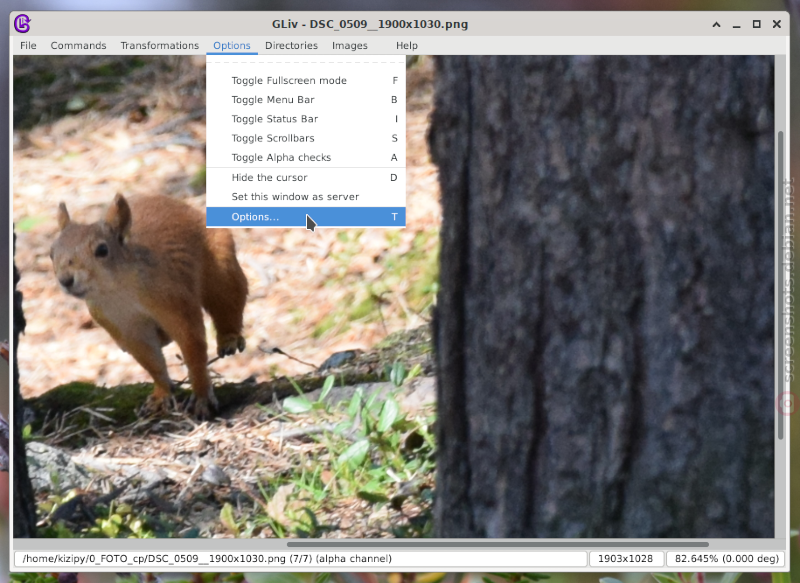
Task: Select Hide the cursor entry
Action: click(306, 178)
